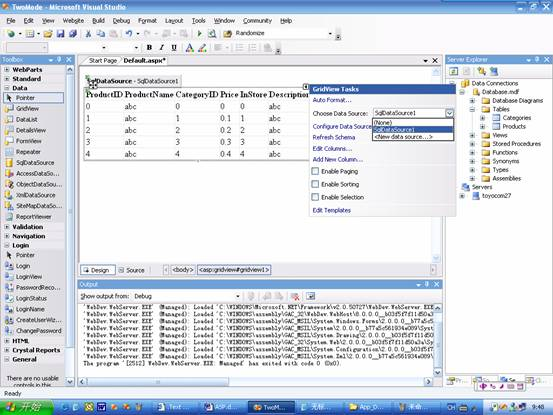This screenshot has width=553, height=415.
Task: Click the body tag navigator button
Action: coord(183,270)
